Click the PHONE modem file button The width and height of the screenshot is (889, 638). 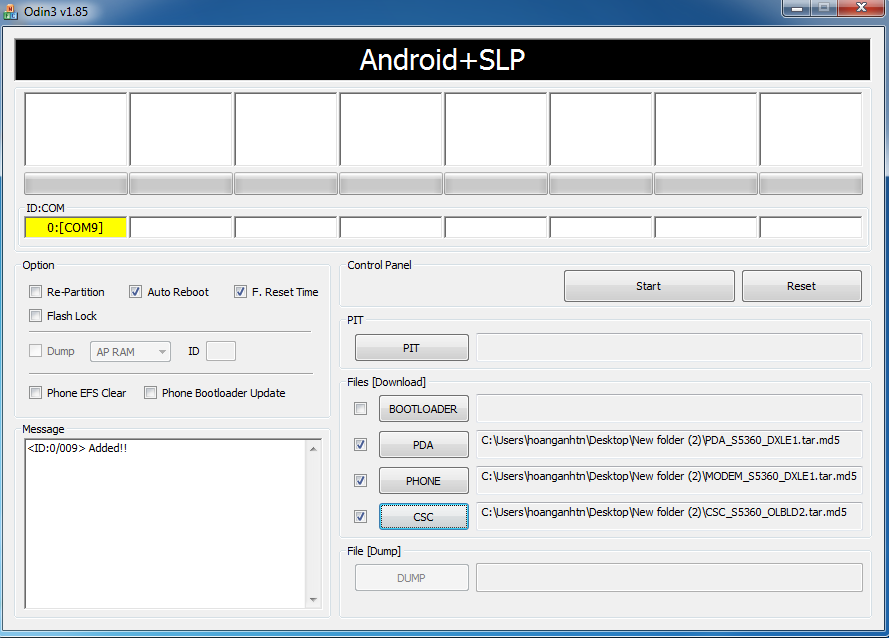coord(423,481)
